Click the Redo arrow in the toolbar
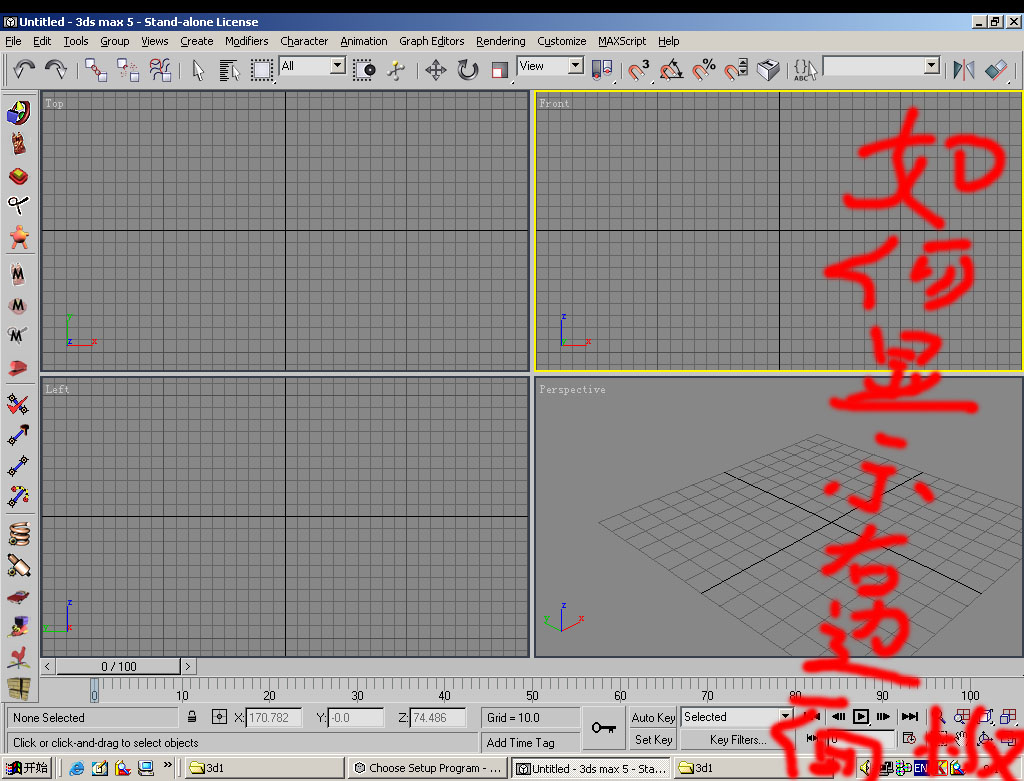Image resolution: width=1024 pixels, height=781 pixels. tap(56, 69)
